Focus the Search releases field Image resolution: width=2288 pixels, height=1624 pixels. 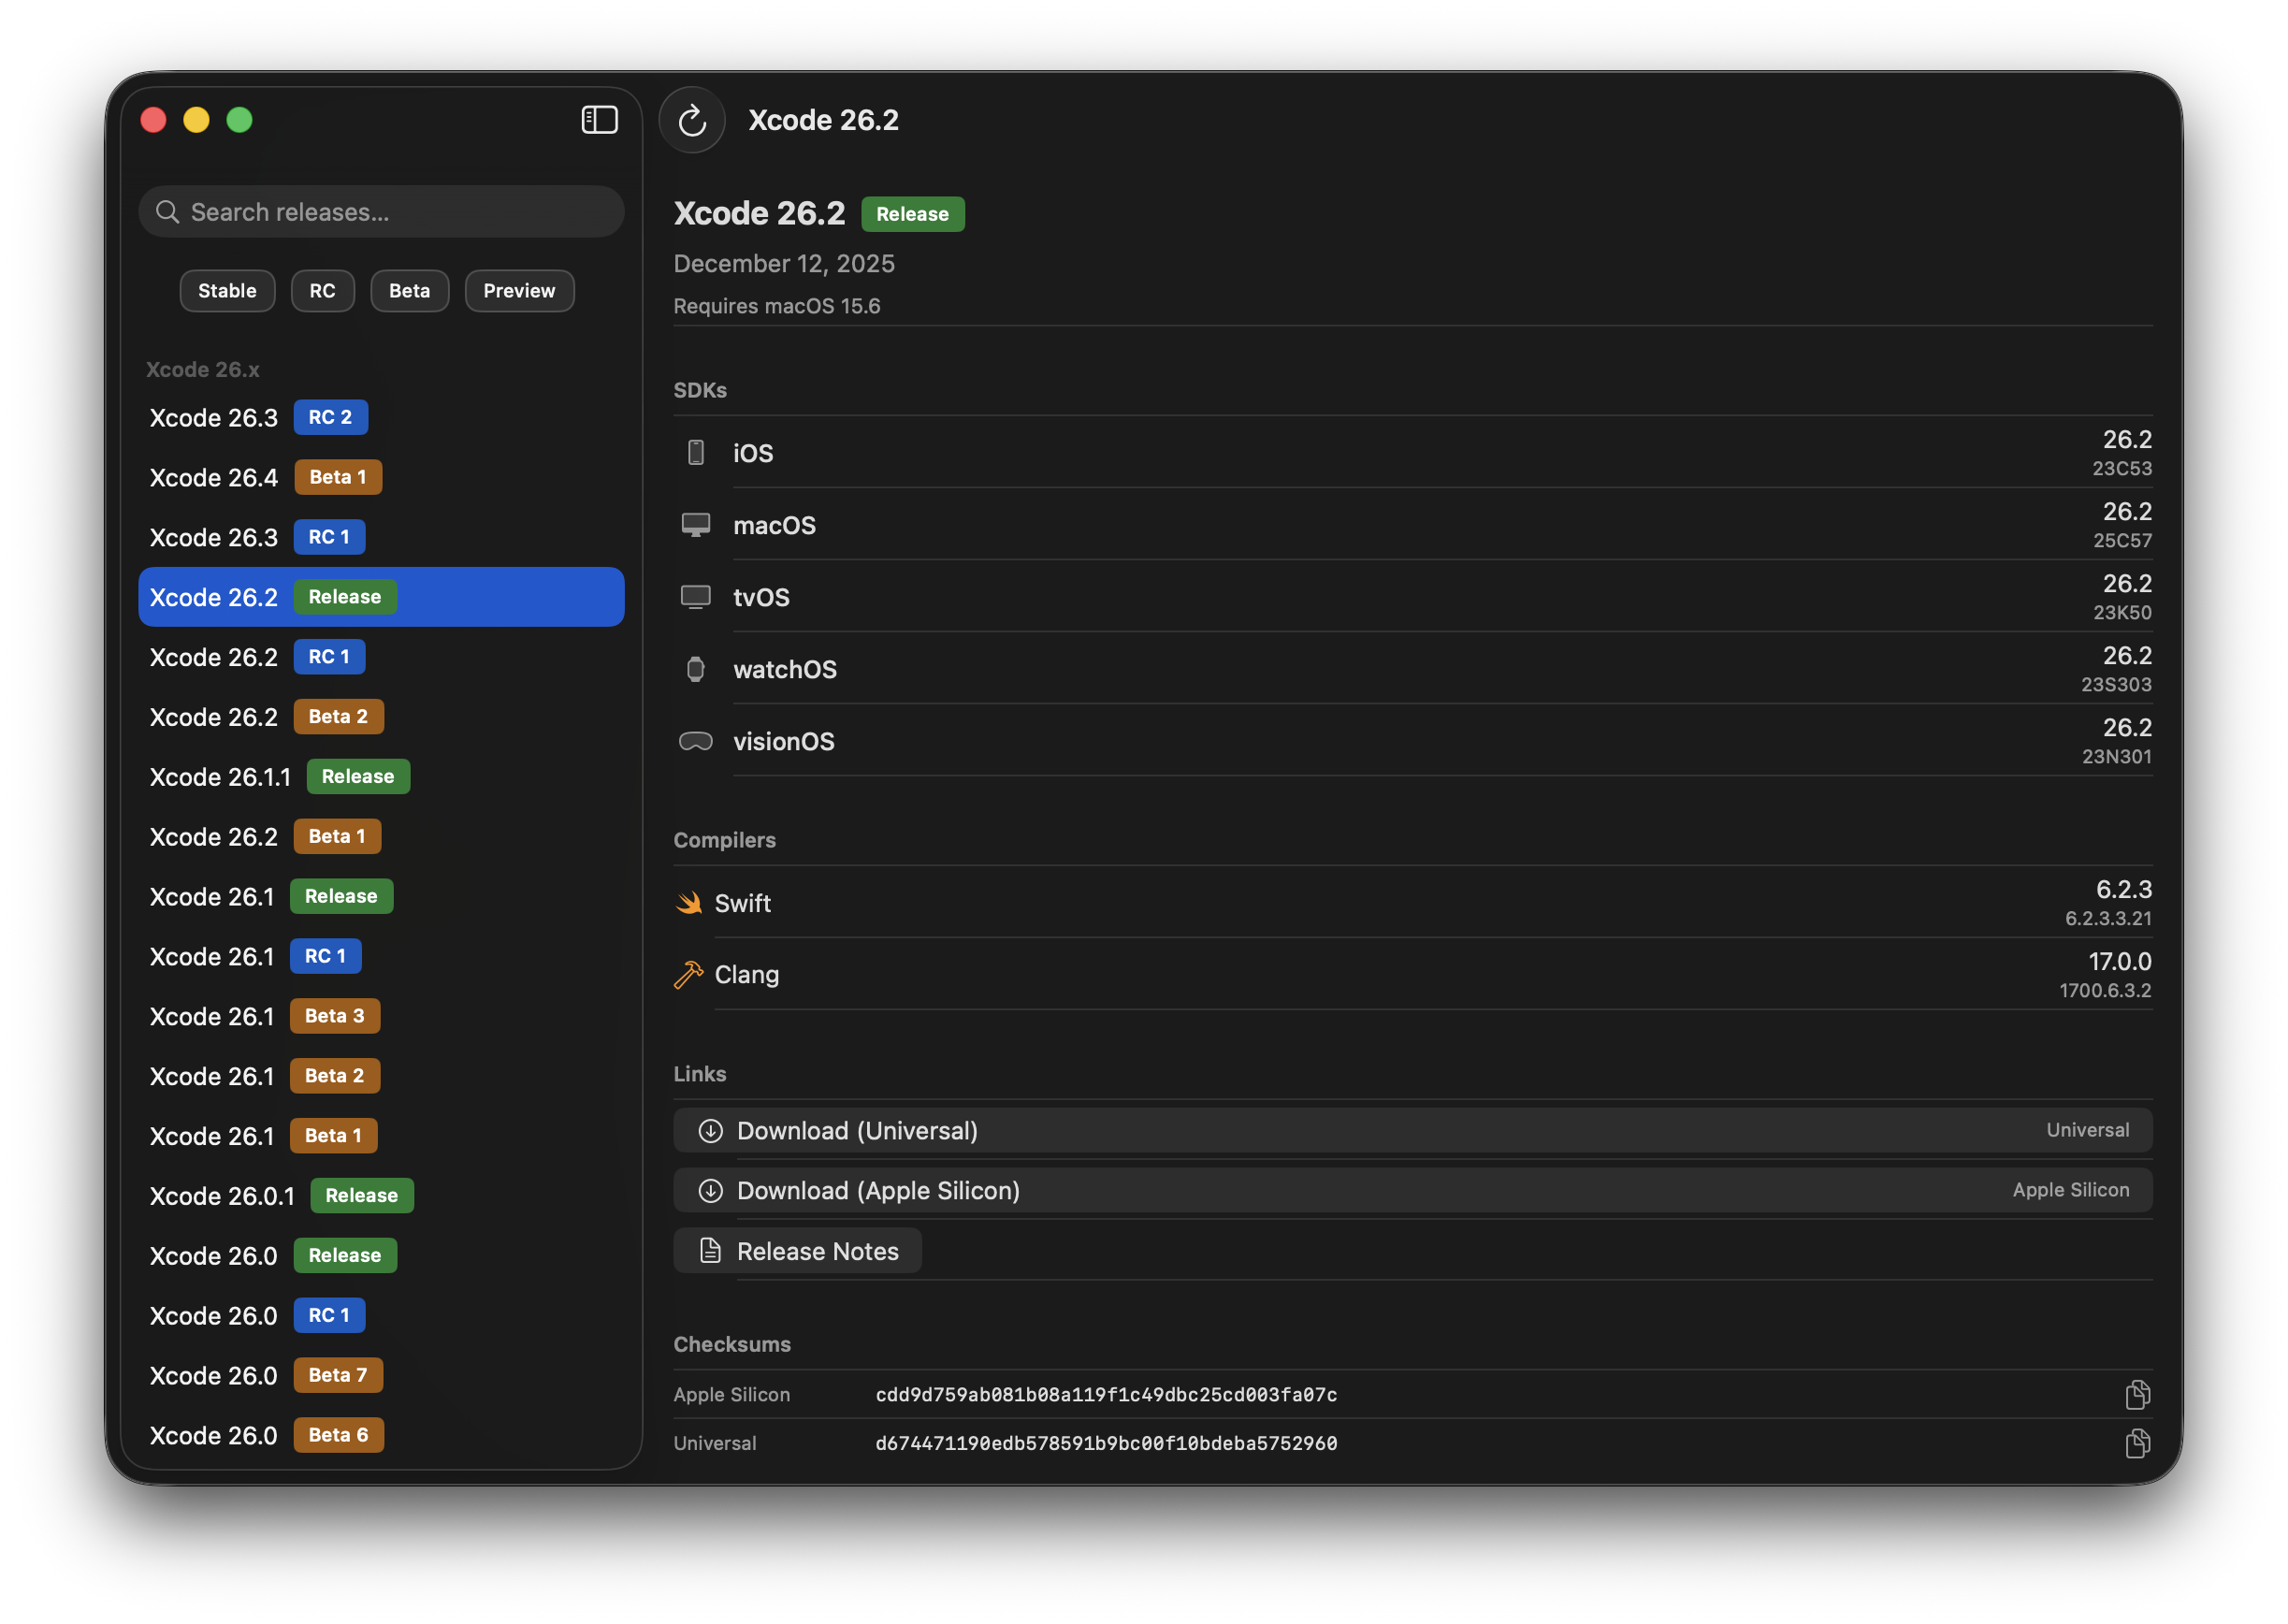click(x=400, y=212)
